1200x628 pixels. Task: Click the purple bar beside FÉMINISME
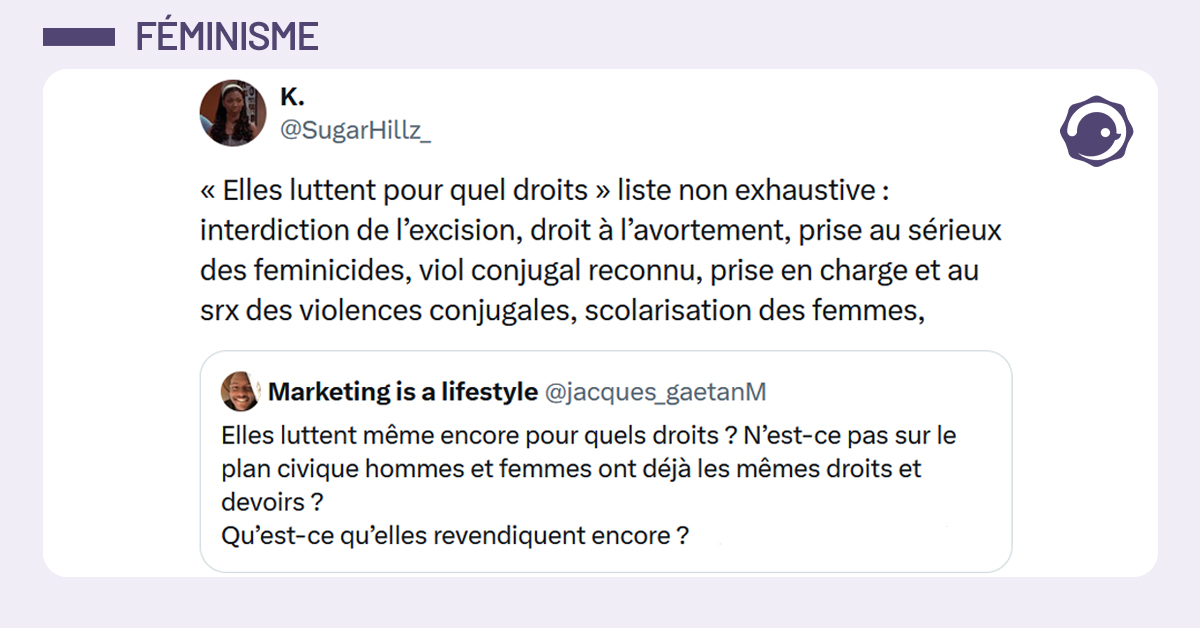(79, 37)
